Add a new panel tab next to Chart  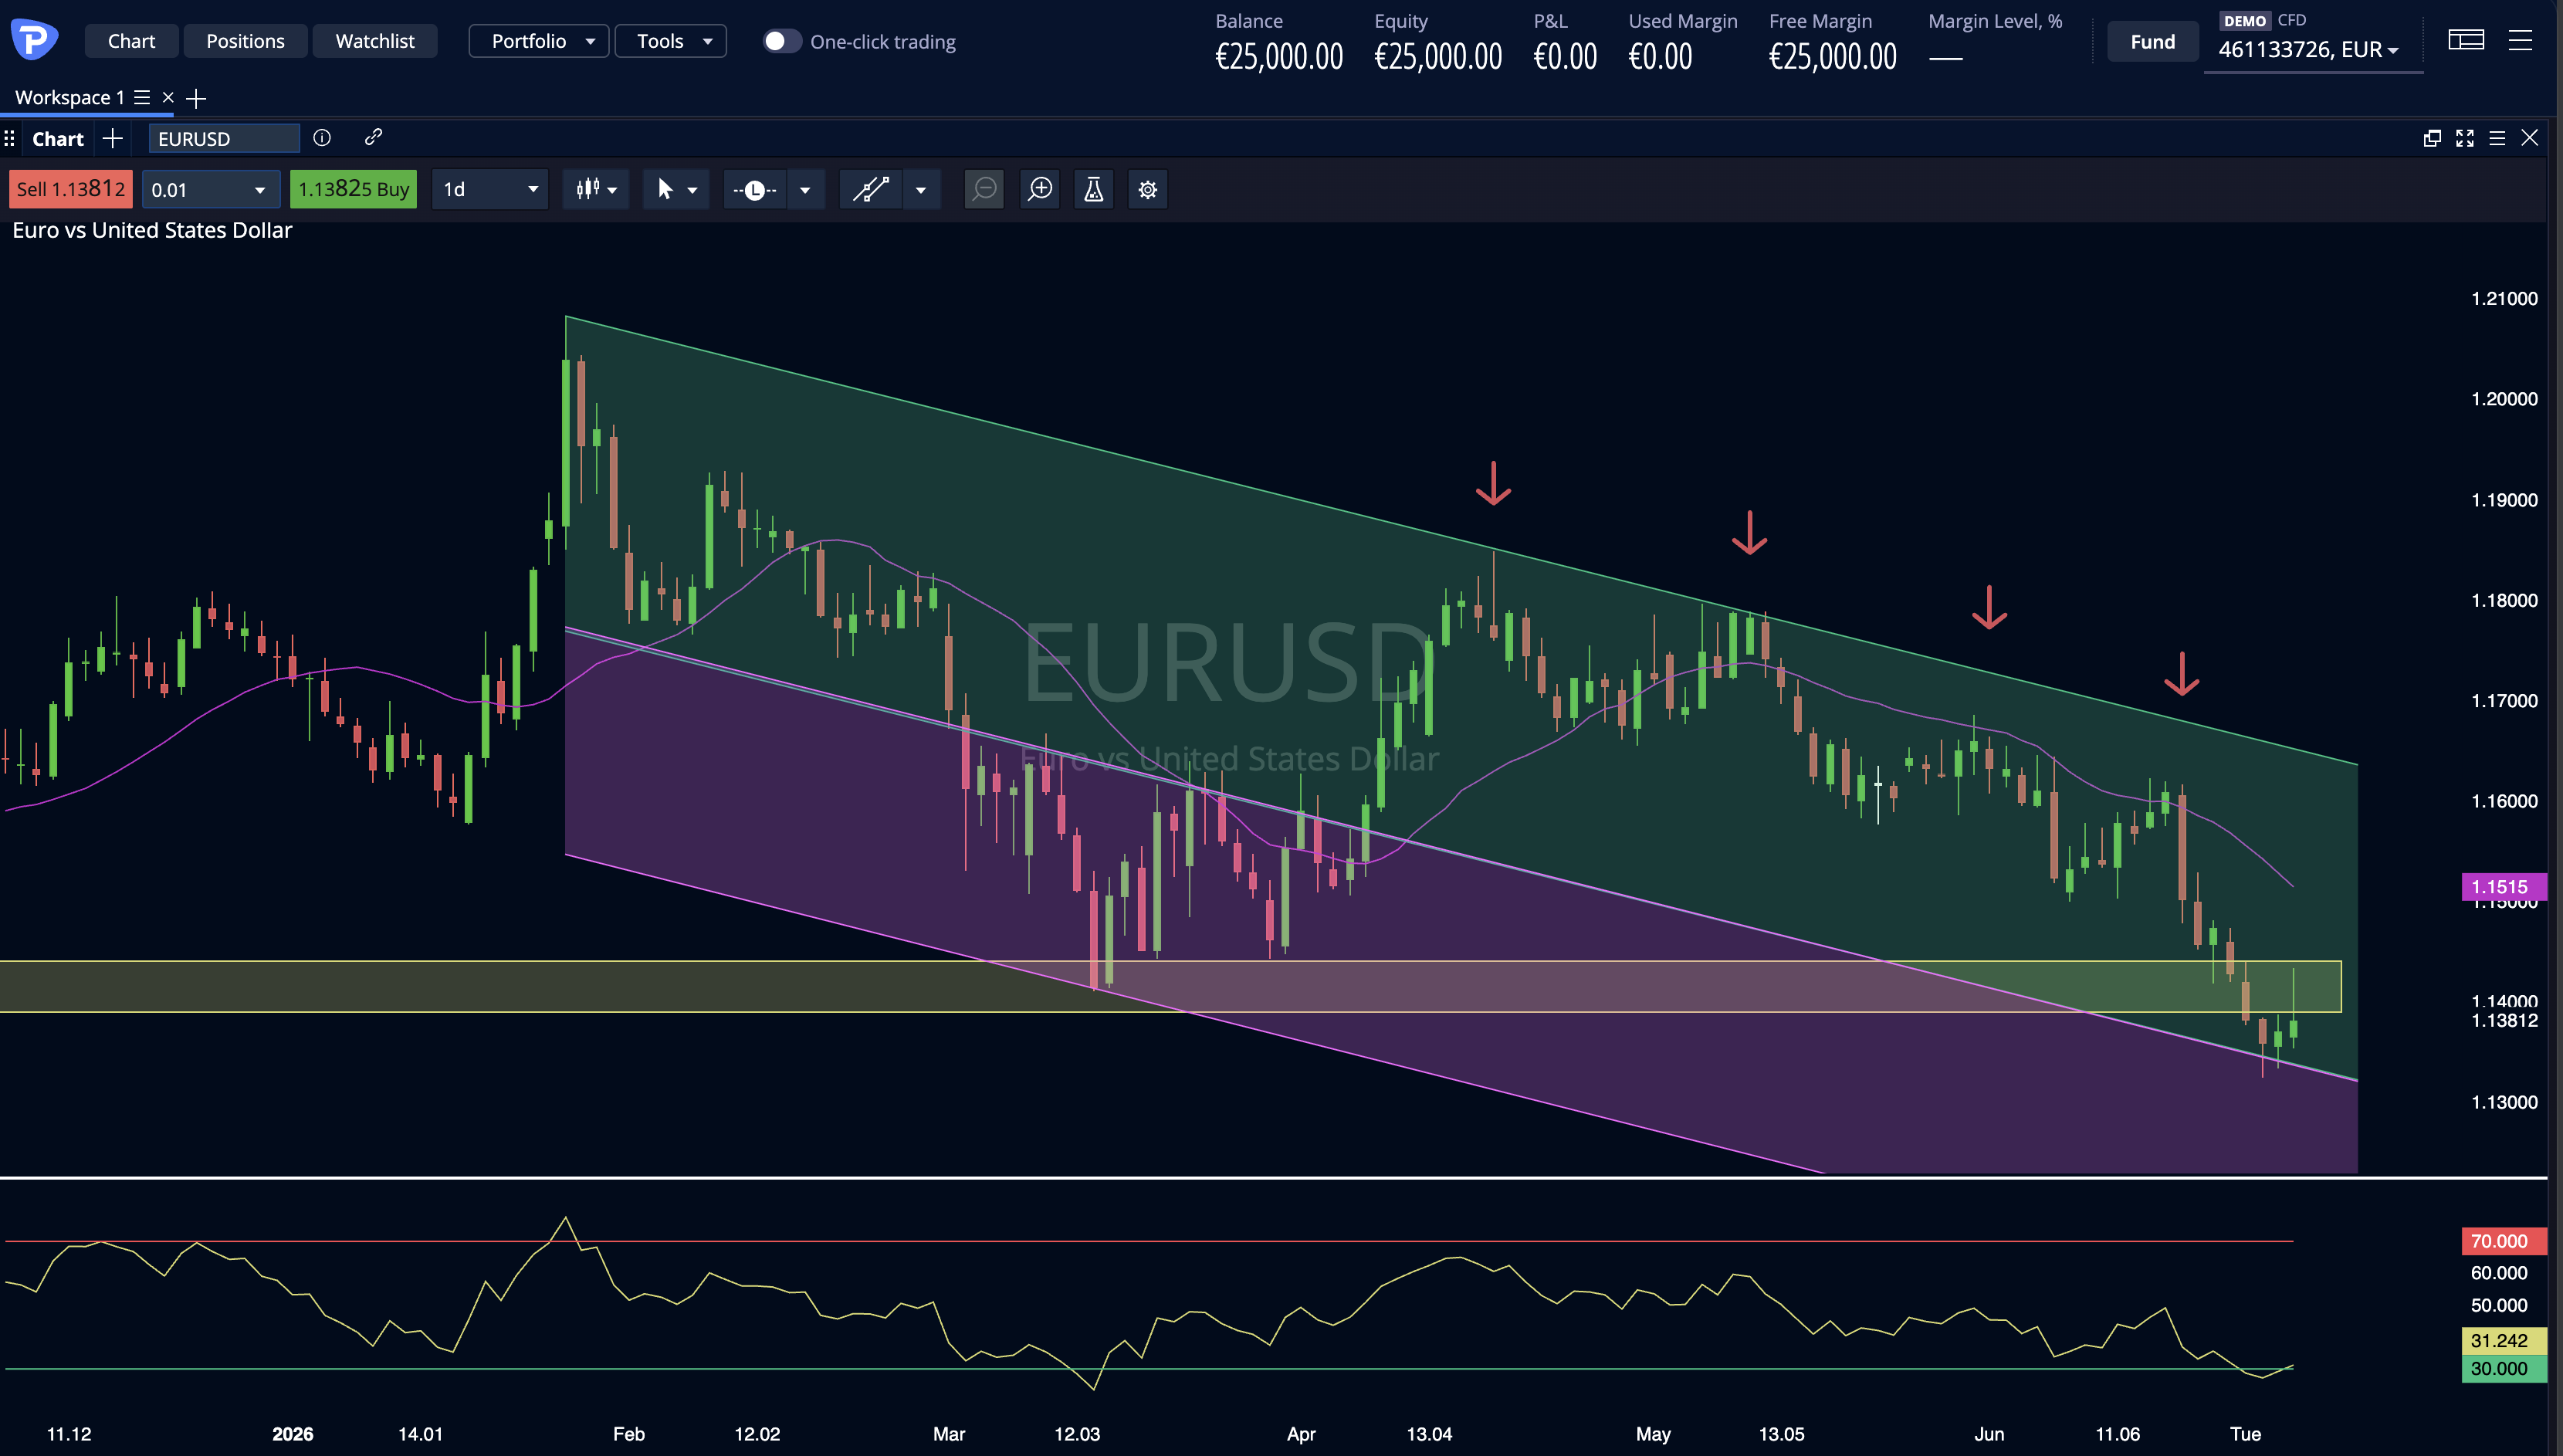click(112, 138)
